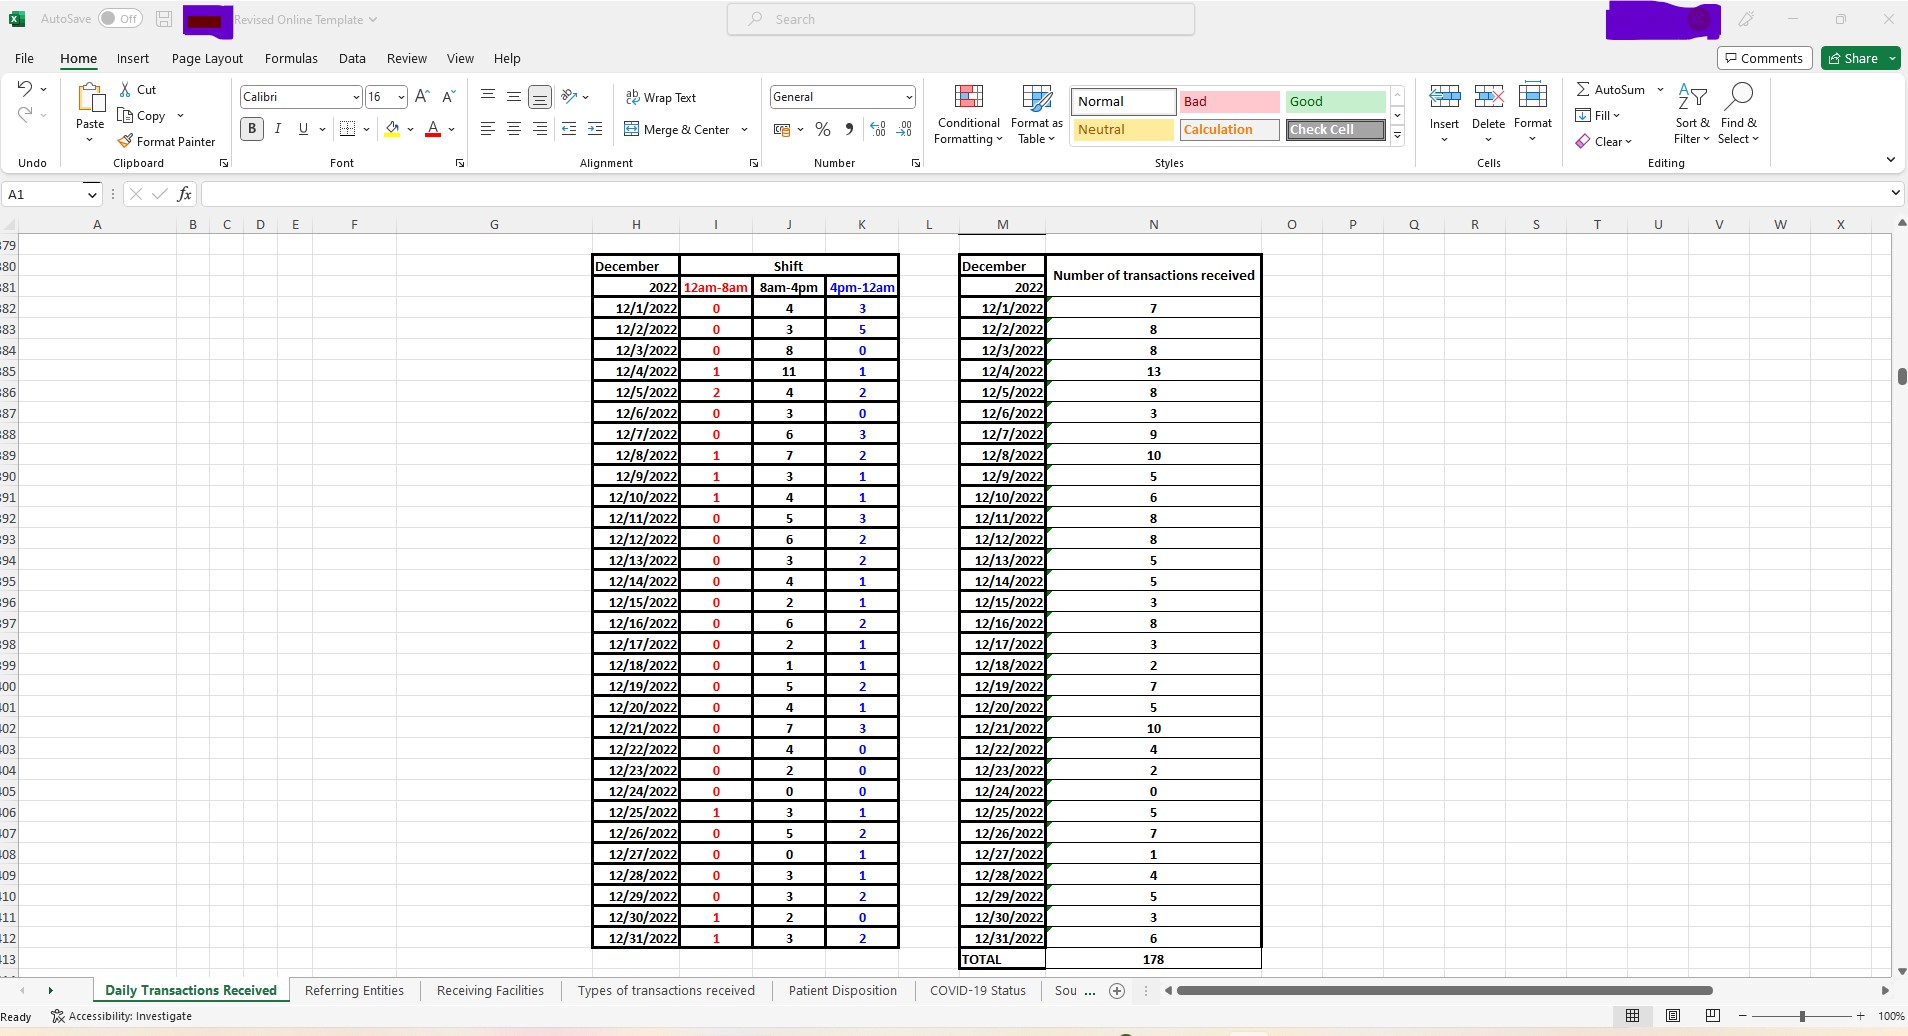Image resolution: width=1908 pixels, height=1036 pixels.
Task: Click the horizontal scrollbar thumb
Action: 1445,991
